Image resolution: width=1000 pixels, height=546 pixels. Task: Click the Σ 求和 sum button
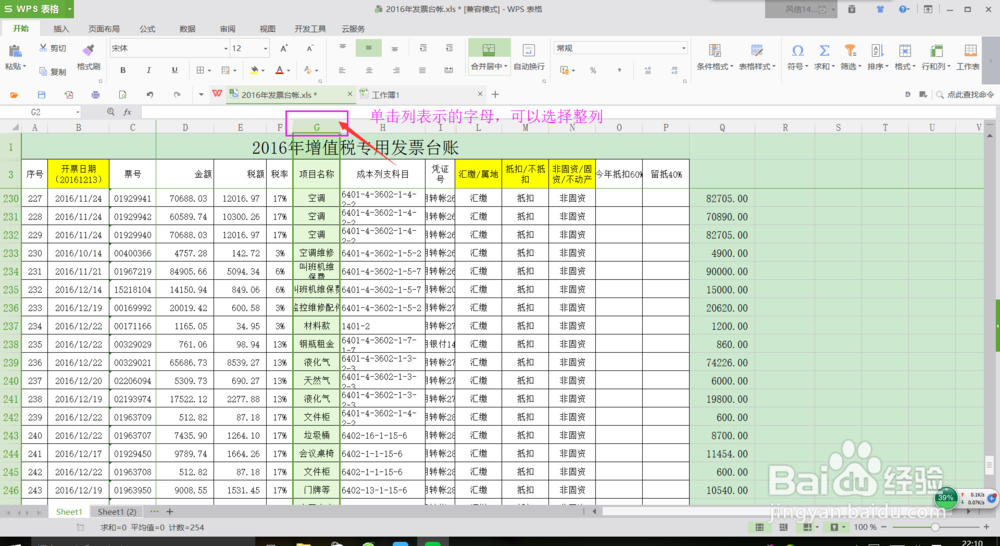coord(824,57)
